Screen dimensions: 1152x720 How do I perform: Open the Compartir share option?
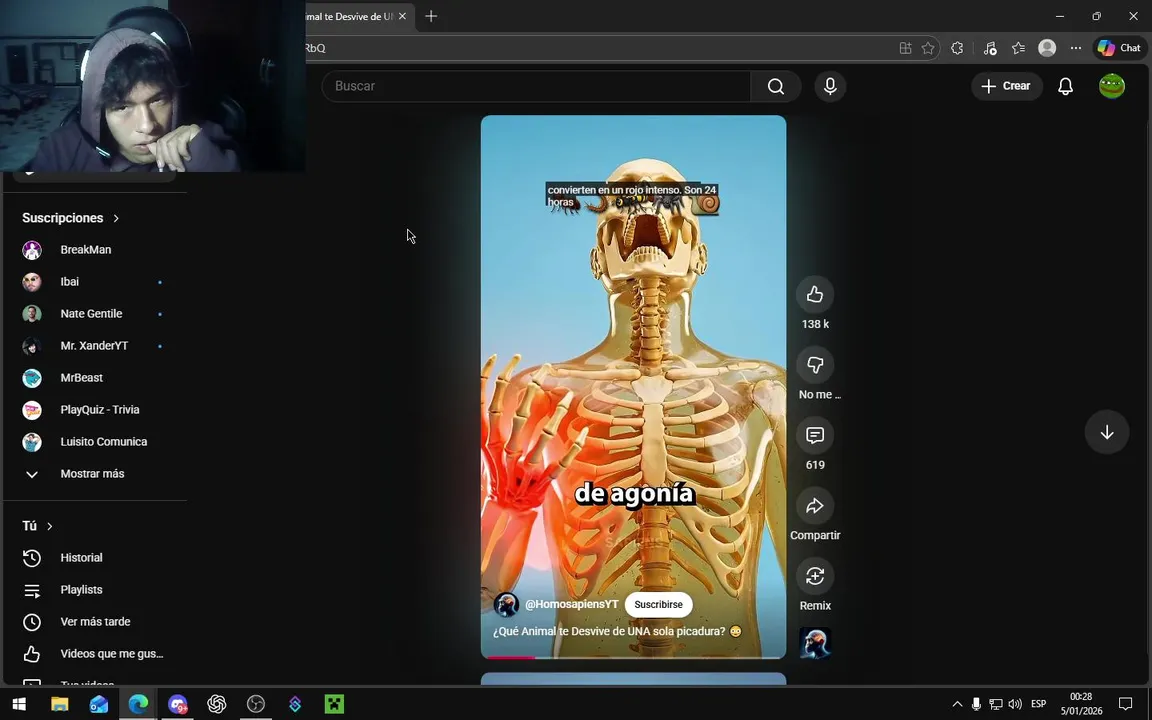tap(815, 506)
